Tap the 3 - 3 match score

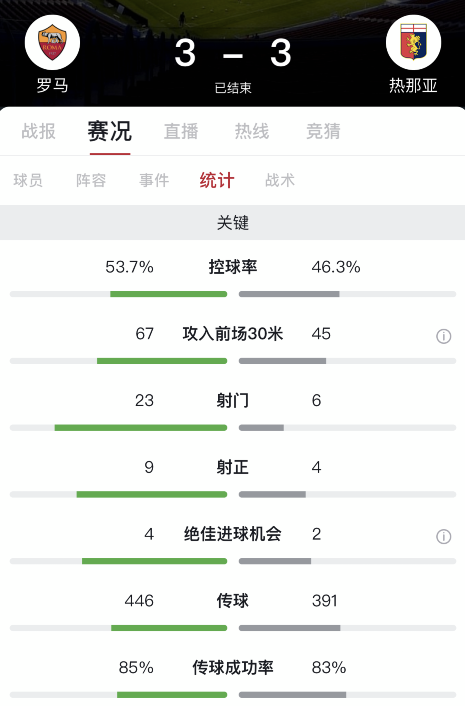233,53
